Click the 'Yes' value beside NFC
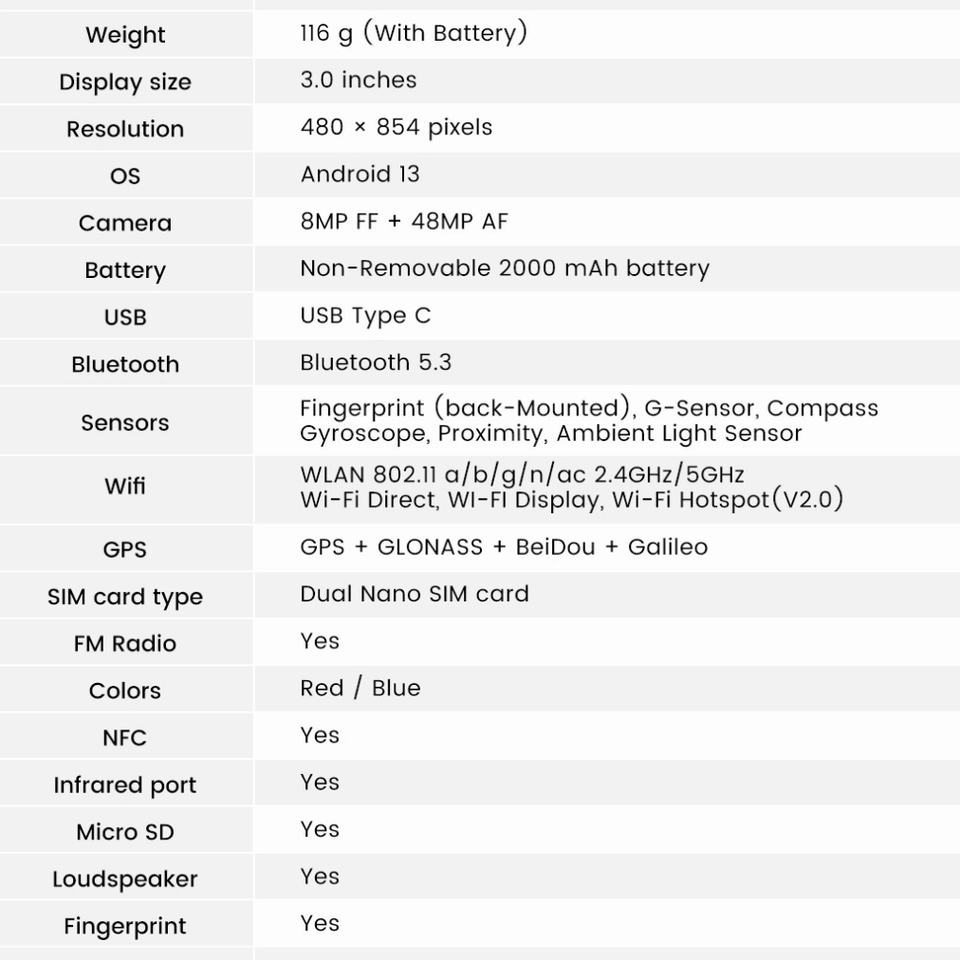Viewport: 960px width, 960px height. tap(320, 735)
